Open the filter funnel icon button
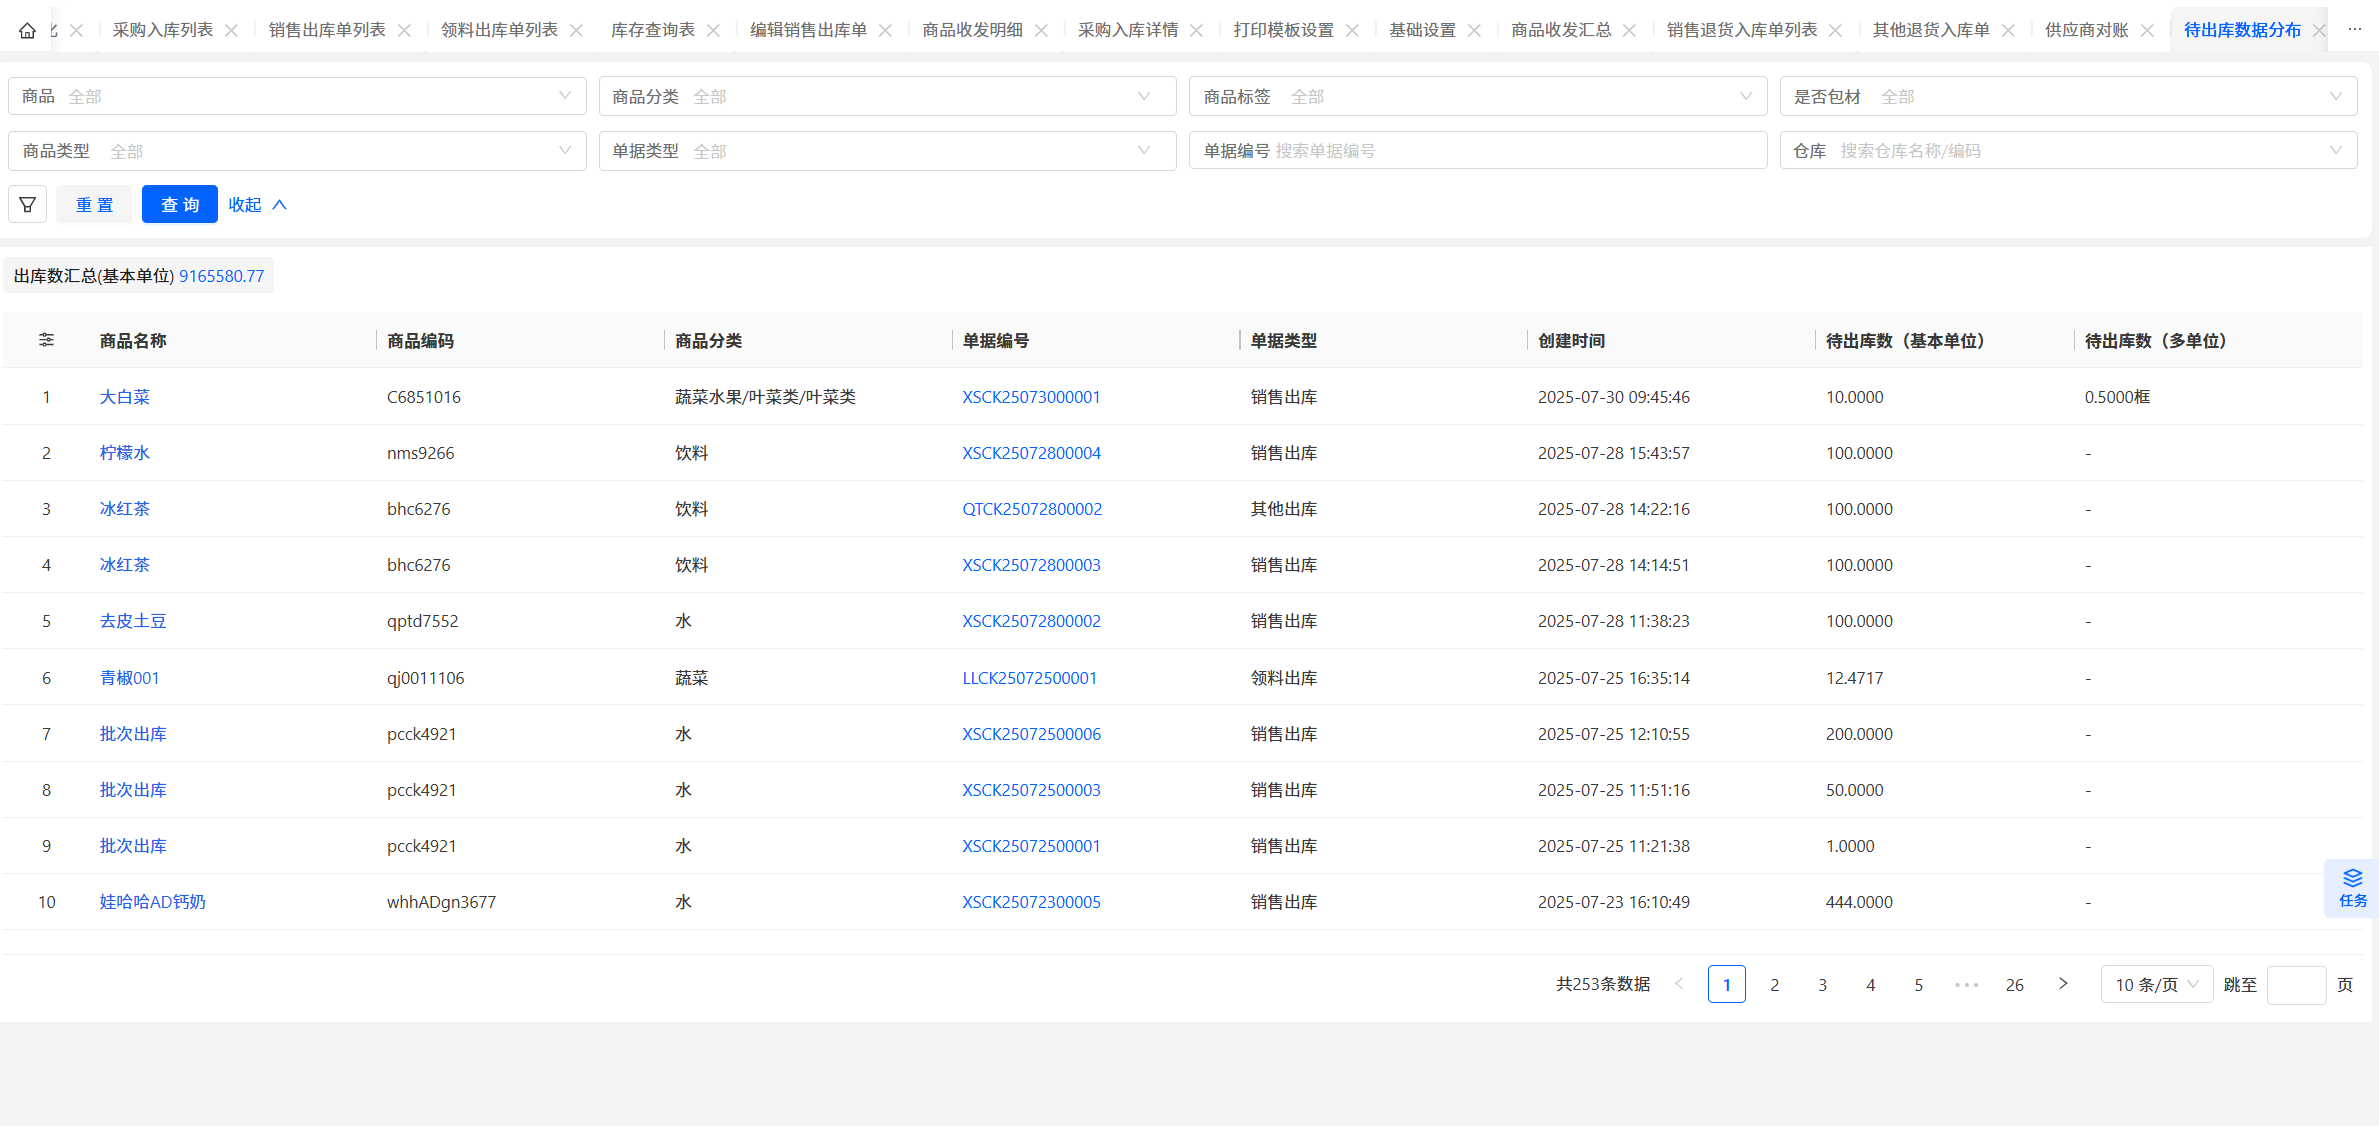 coord(28,204)
